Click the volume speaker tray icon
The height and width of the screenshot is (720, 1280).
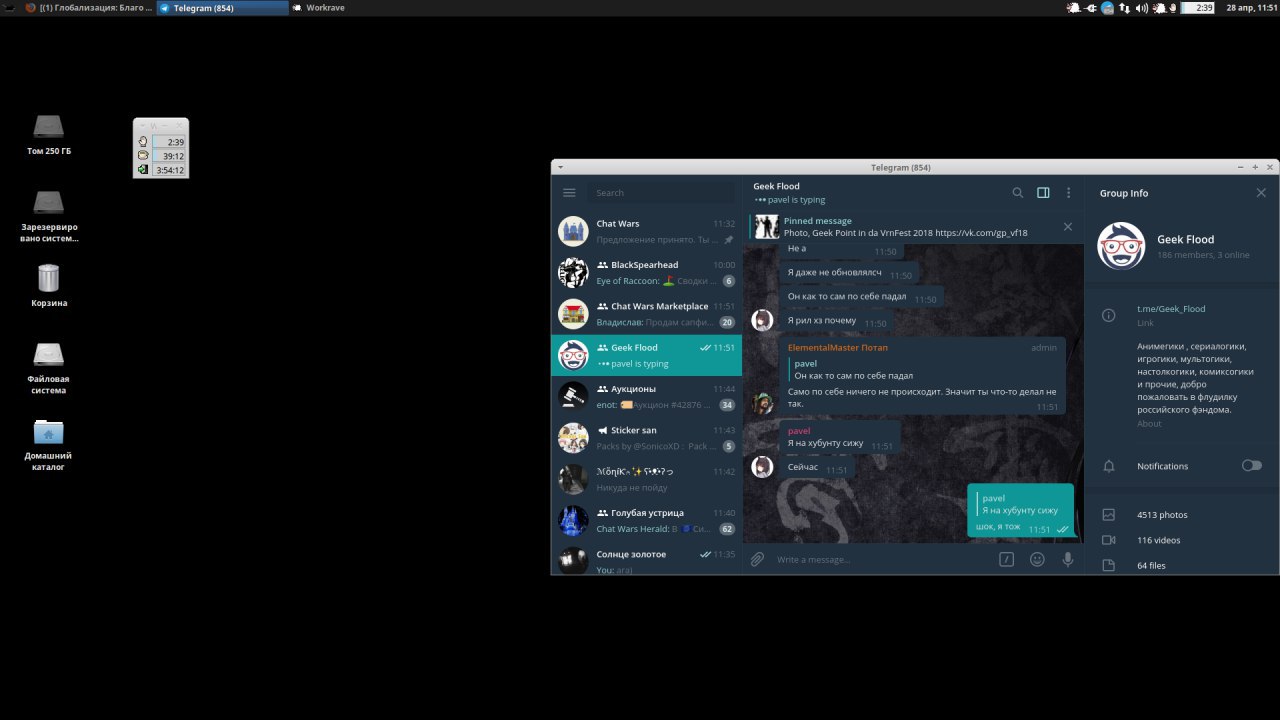pos(1141,8)
